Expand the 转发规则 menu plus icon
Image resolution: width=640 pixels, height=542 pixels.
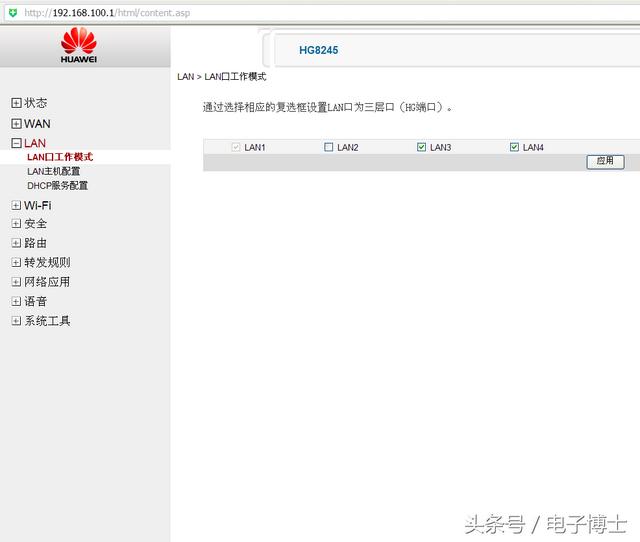[x=16, y=262]
